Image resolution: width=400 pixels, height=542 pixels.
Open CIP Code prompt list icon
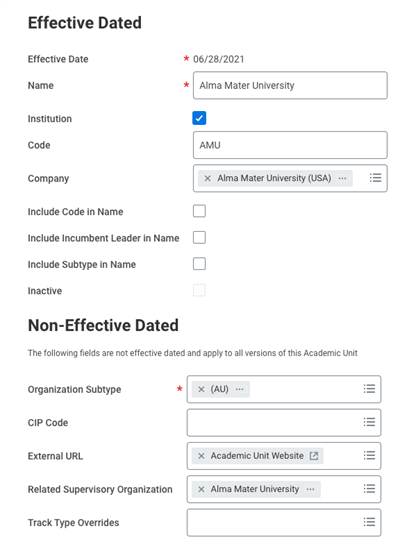pos(369,422)
